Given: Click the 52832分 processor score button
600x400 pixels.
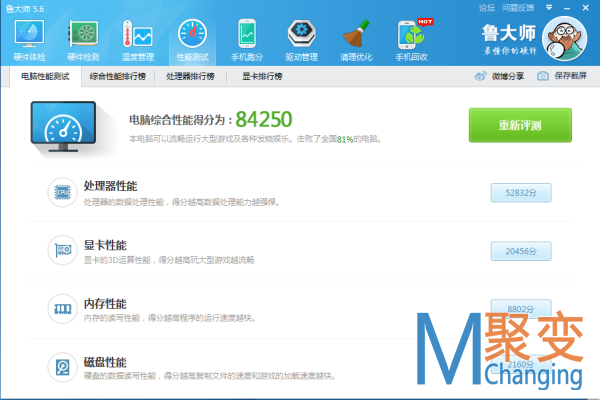Looking at the screenshot, I should point(521,193).
